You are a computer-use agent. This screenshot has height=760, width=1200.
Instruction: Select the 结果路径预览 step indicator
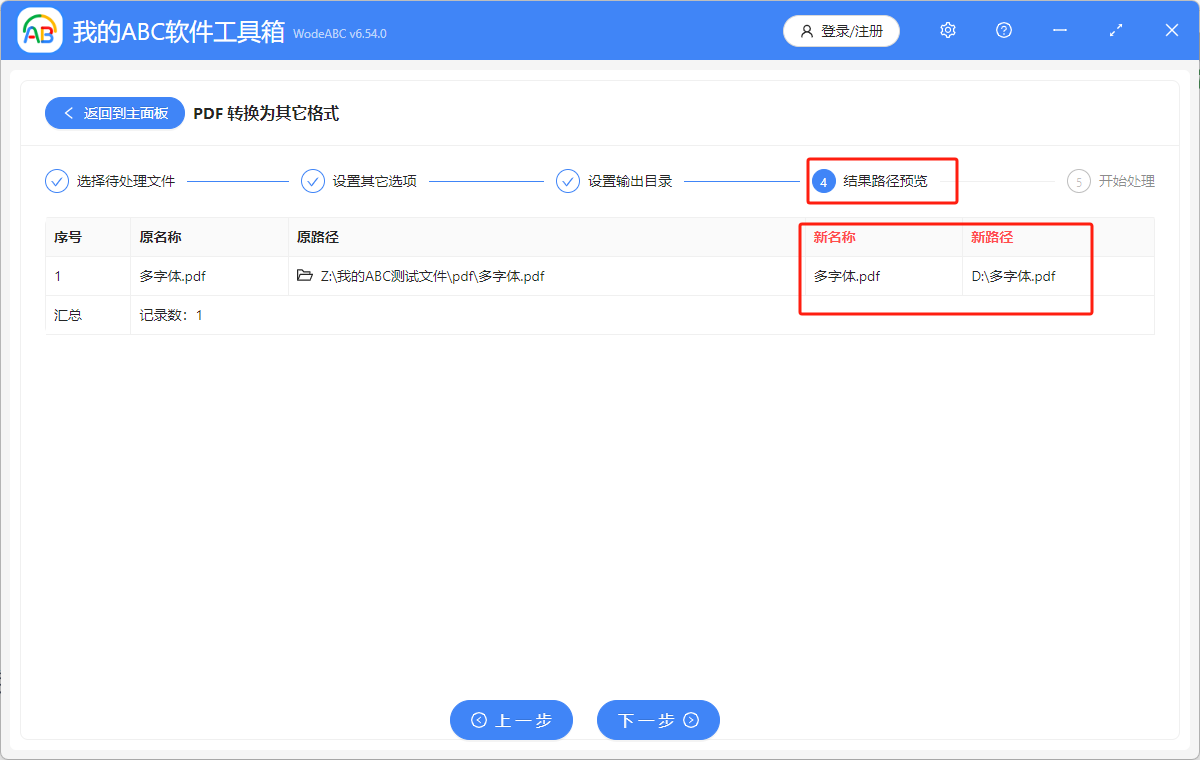coord(882,181)
